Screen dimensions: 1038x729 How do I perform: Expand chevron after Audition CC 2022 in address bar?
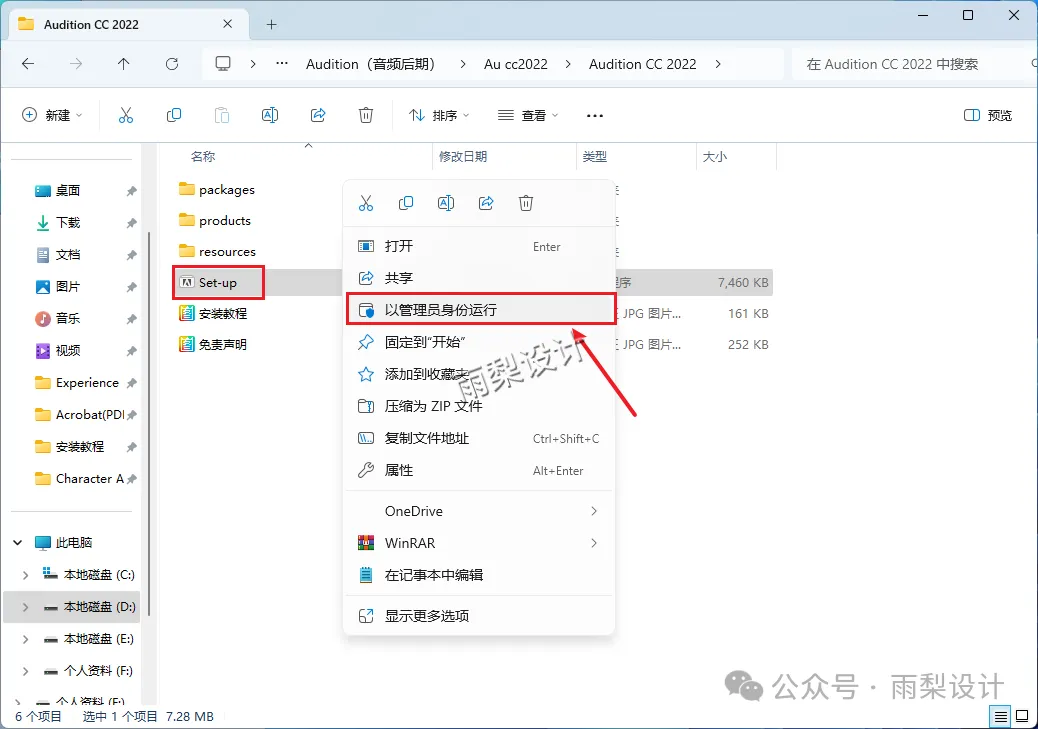718,64
